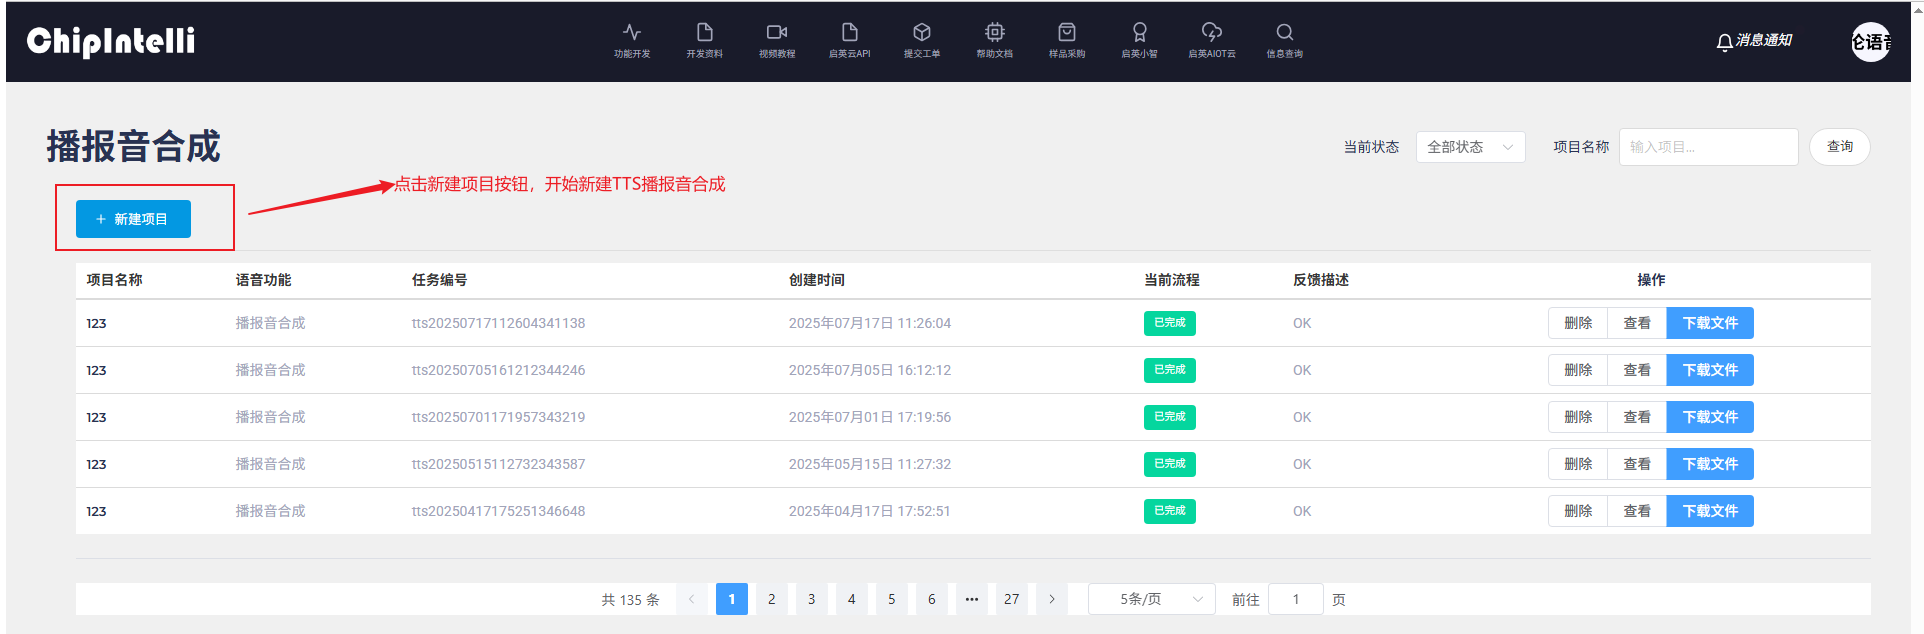The height and width of the screenshot is (634, 1924).
Task: Jump to last page 27
Action: tap(1011, 599)
